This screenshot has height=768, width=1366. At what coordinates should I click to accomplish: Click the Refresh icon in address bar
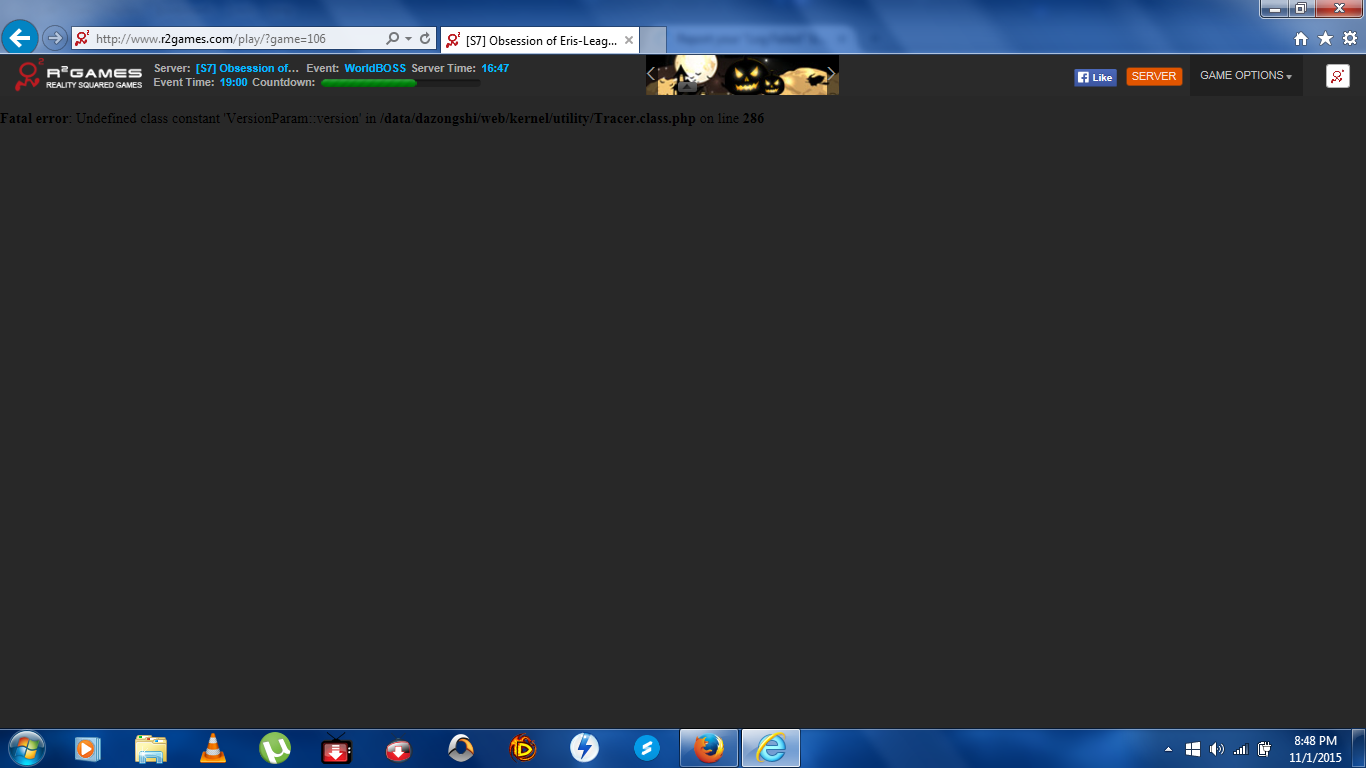click(x=425, y=39)
